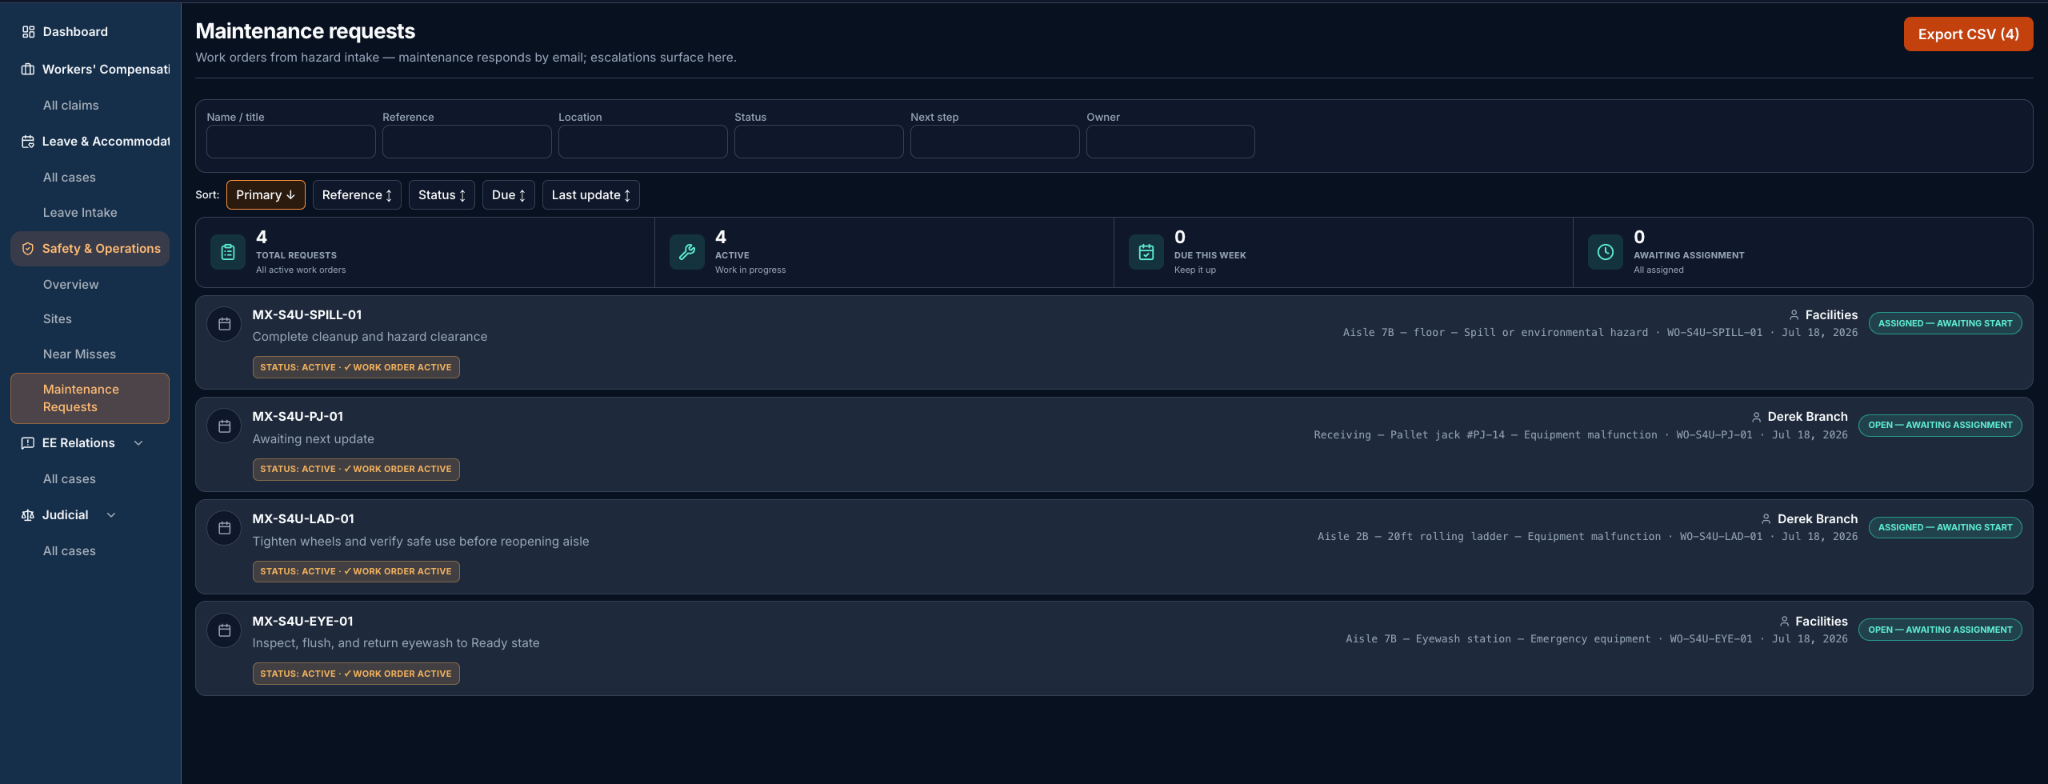Collapse the EE Relations section chevron
2048x784 pixels.
point(138,443)
